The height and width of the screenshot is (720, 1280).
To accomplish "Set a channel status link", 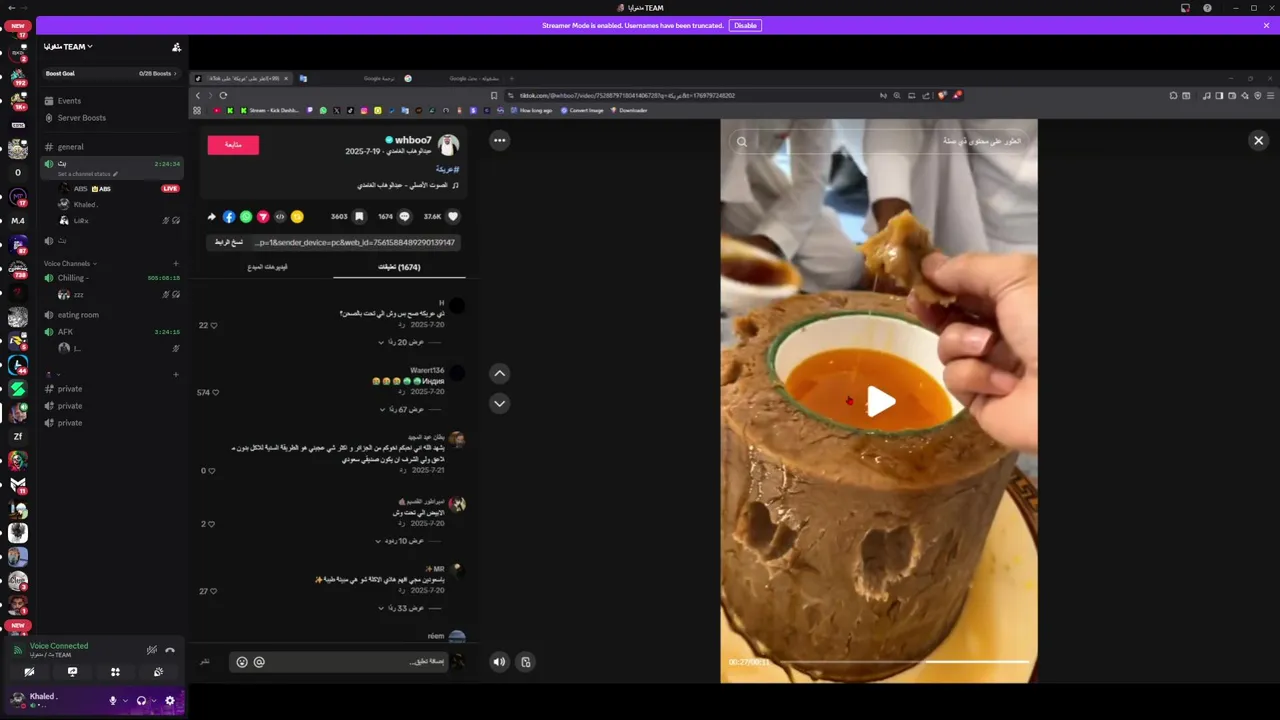I will click(x=88, y=174).
